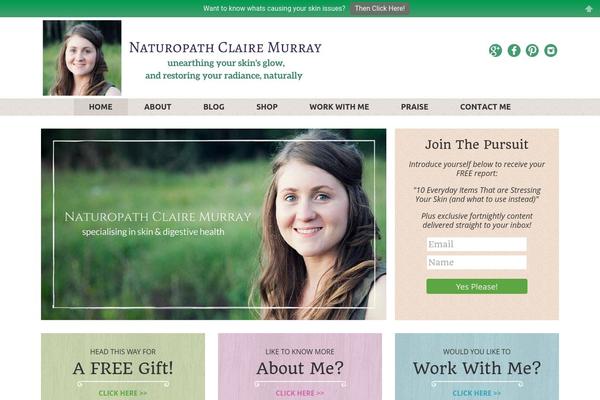
Task: Open the Google Plus social icon
Action: 495,51
